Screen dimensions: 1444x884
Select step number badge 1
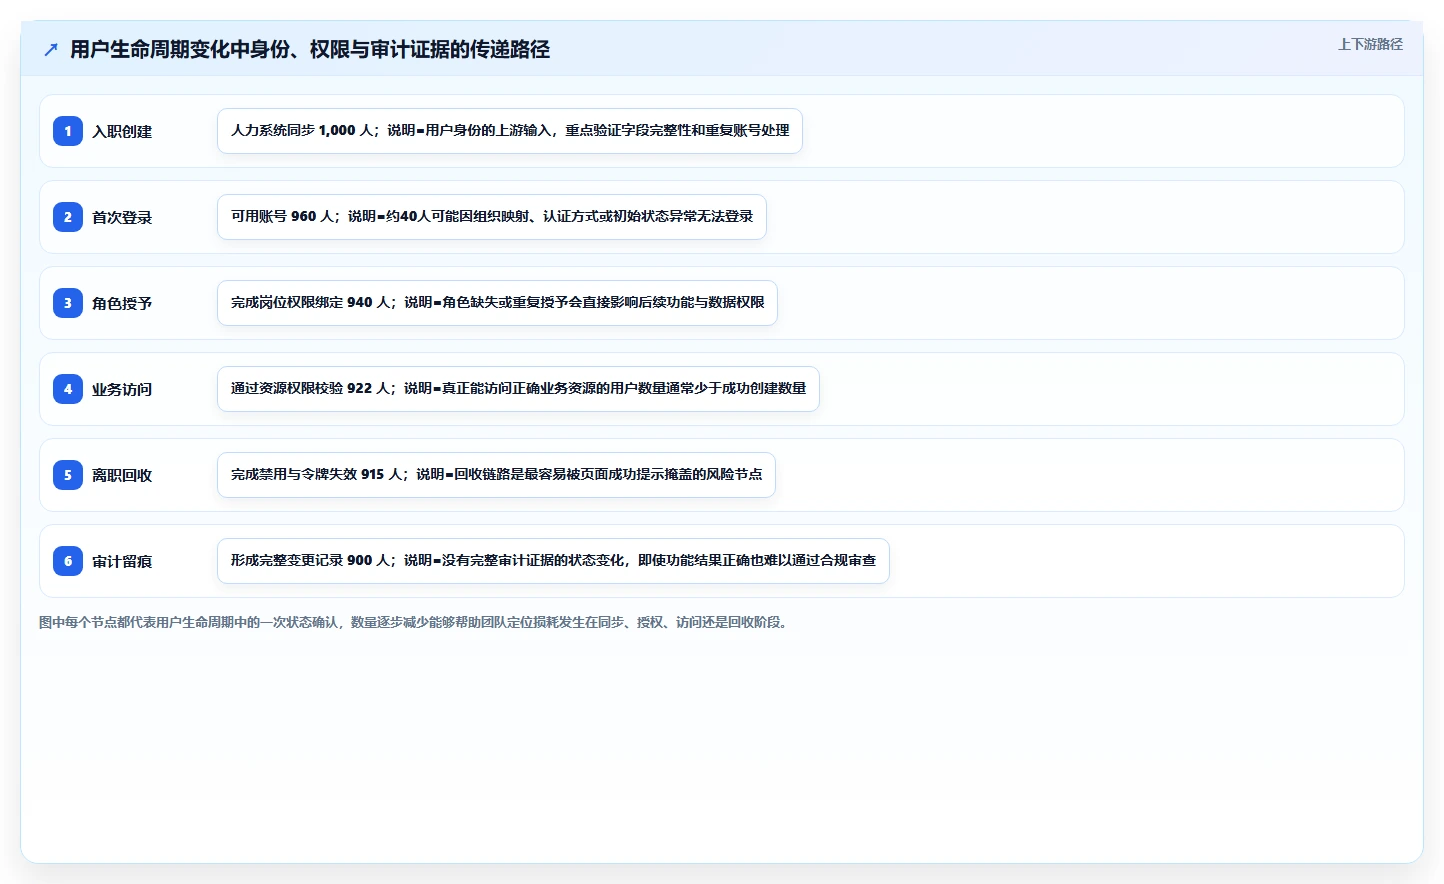pyautogui.click(x=68, y=131)
